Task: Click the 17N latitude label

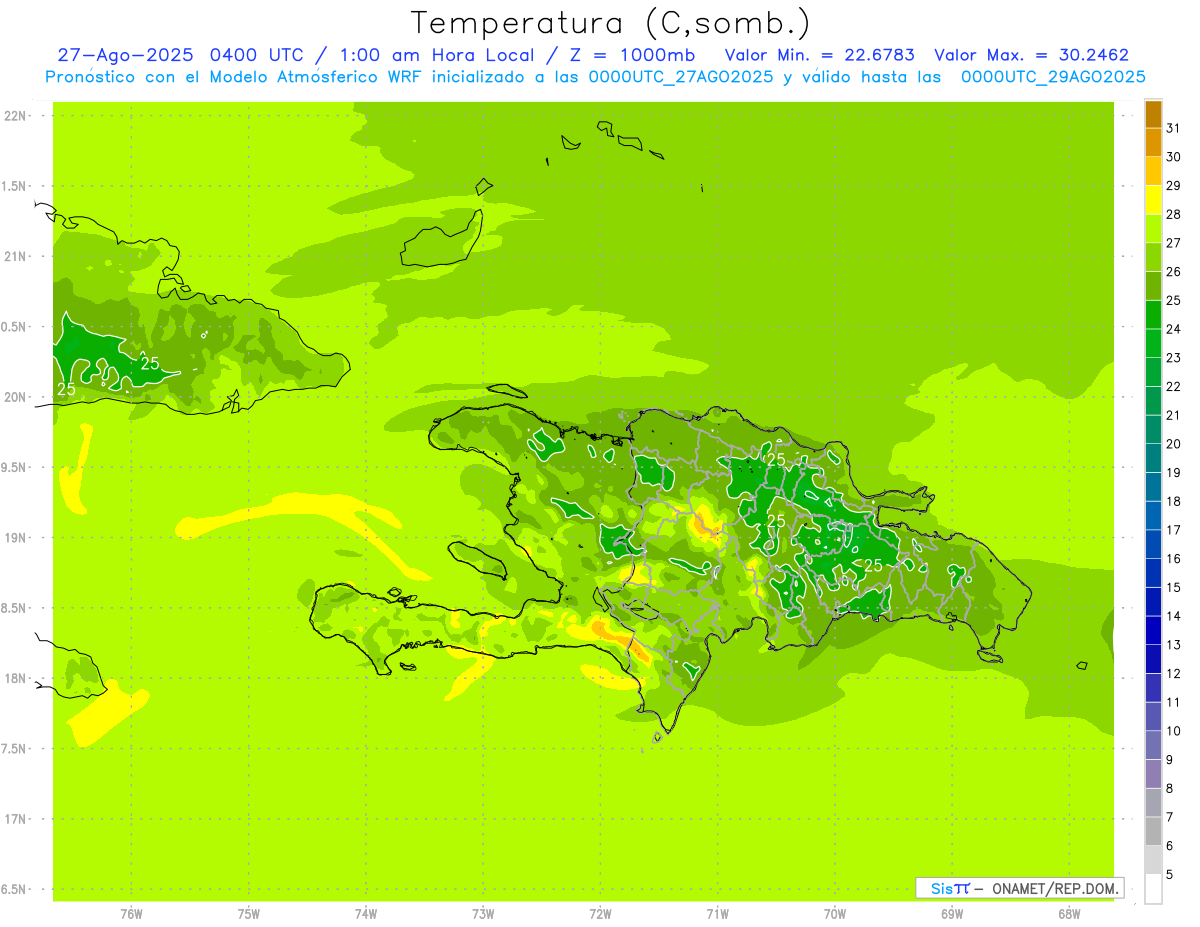Action: 16,819
